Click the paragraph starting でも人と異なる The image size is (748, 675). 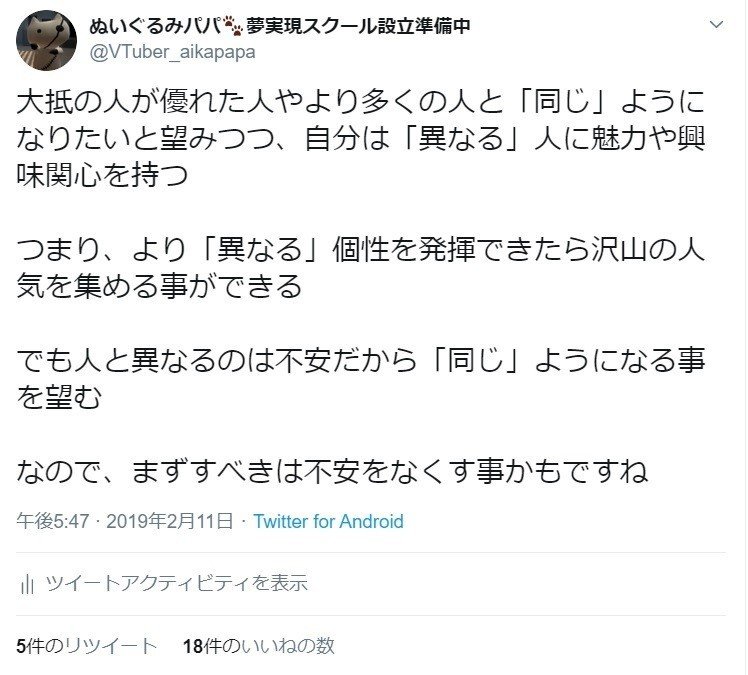[361, 378]
